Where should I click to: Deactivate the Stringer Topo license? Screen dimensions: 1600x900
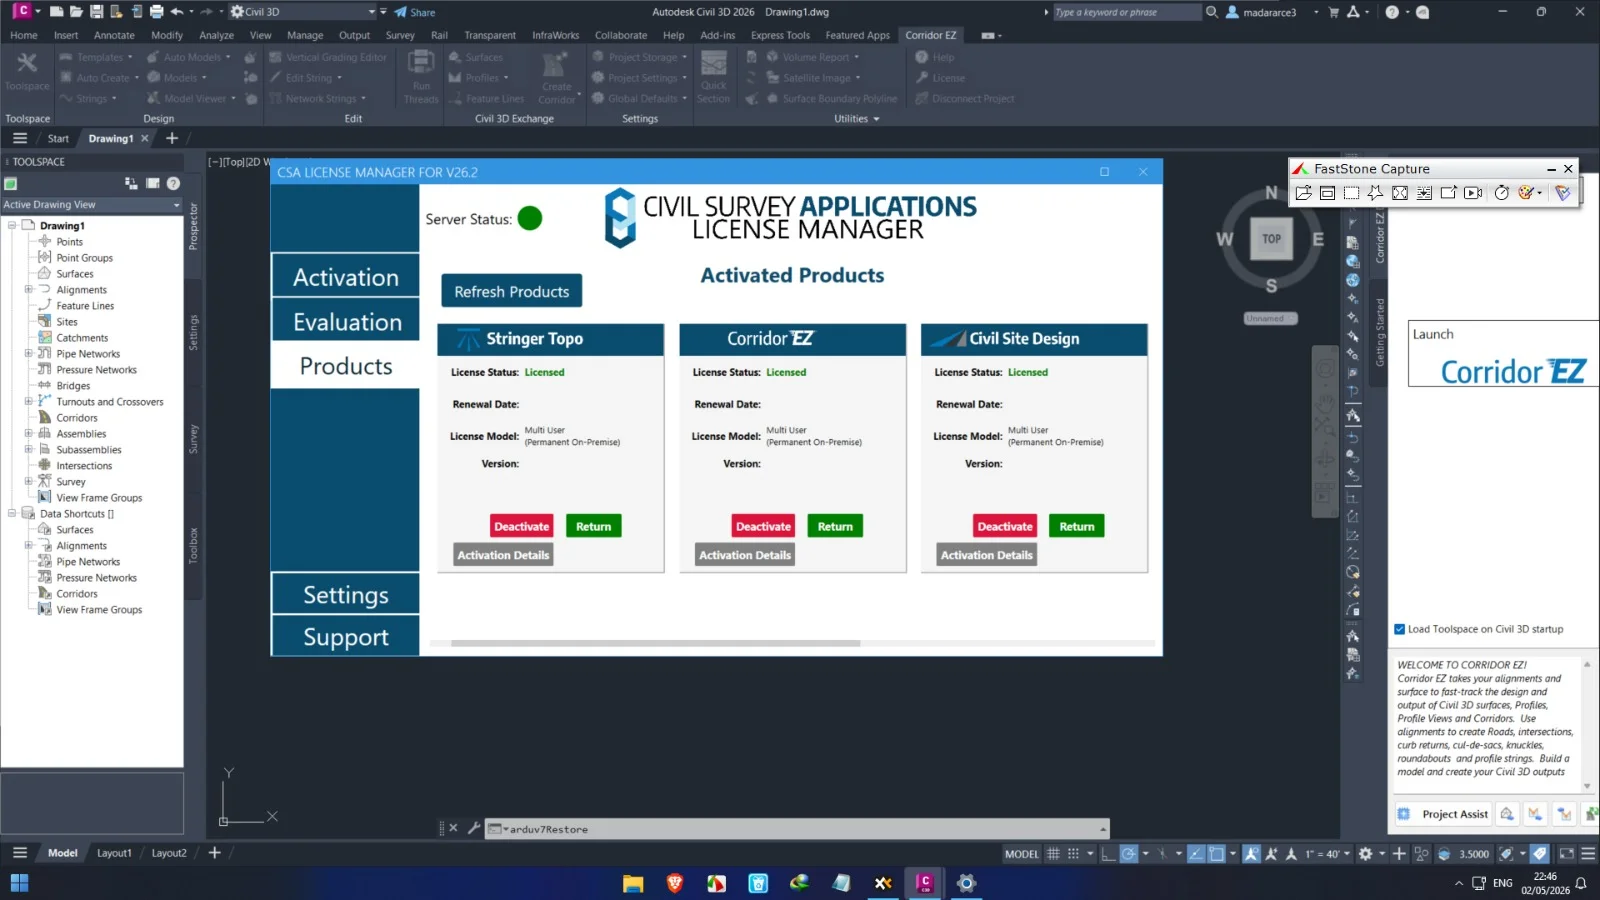click(x=521, y=526)
